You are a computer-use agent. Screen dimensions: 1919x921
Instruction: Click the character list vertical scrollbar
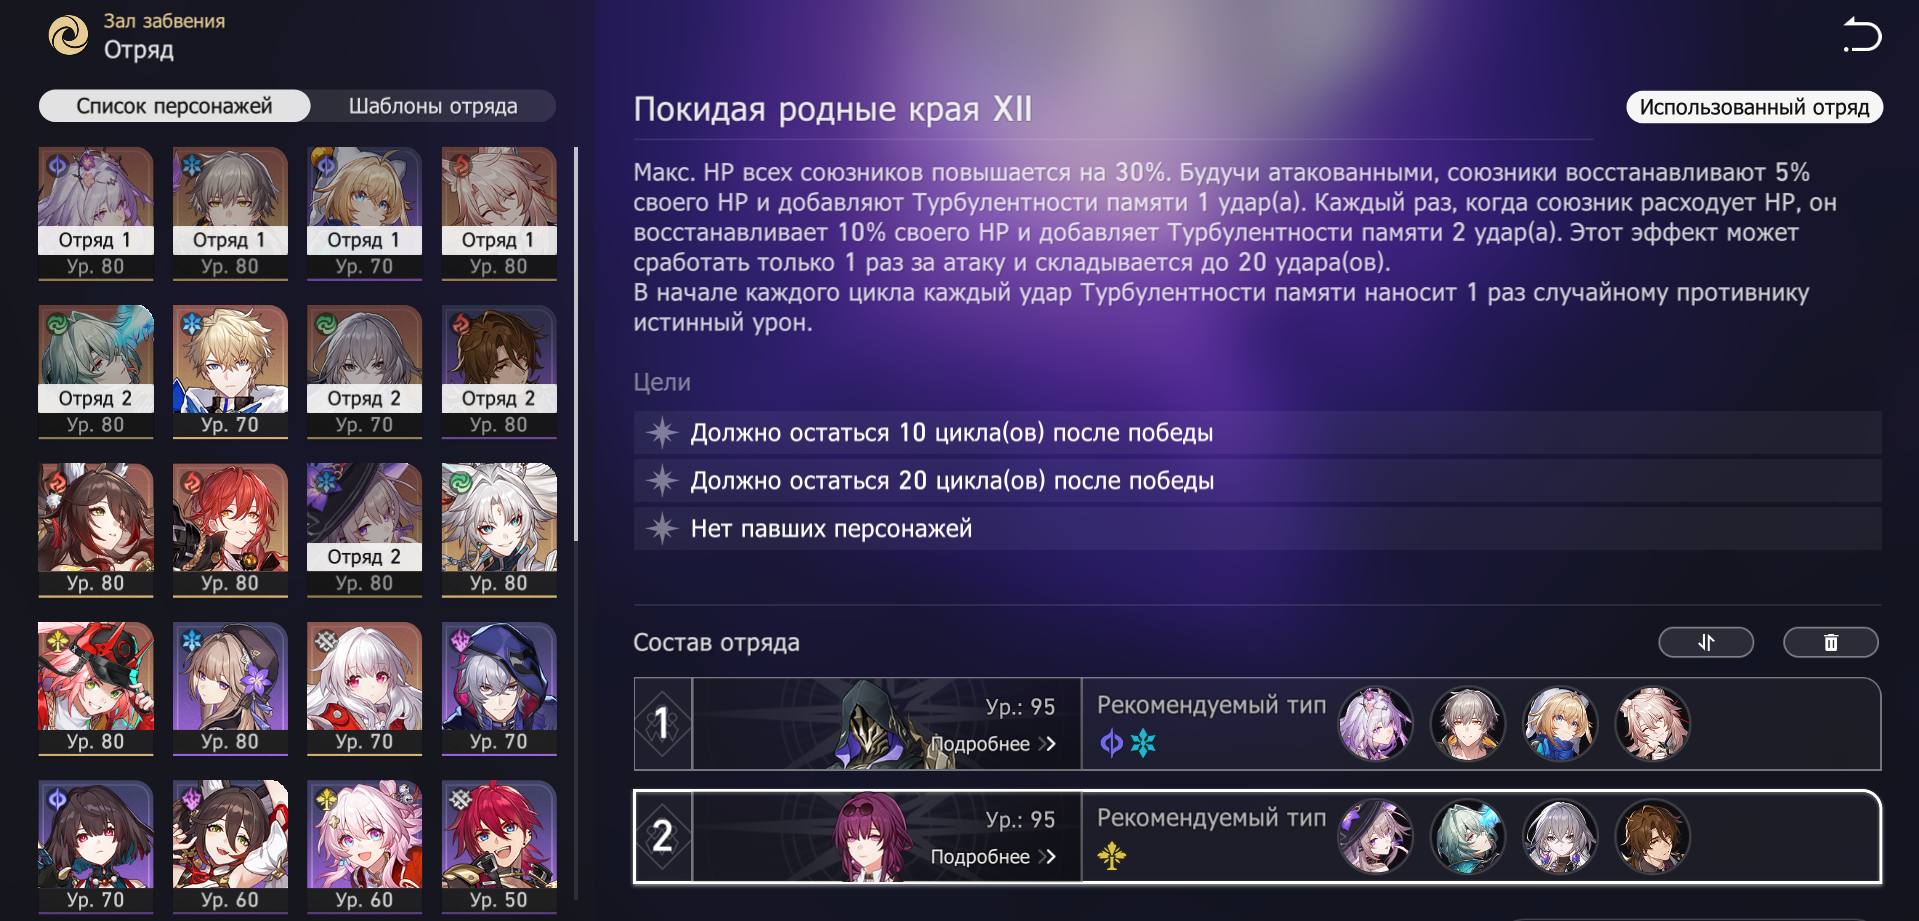(576, 344)
